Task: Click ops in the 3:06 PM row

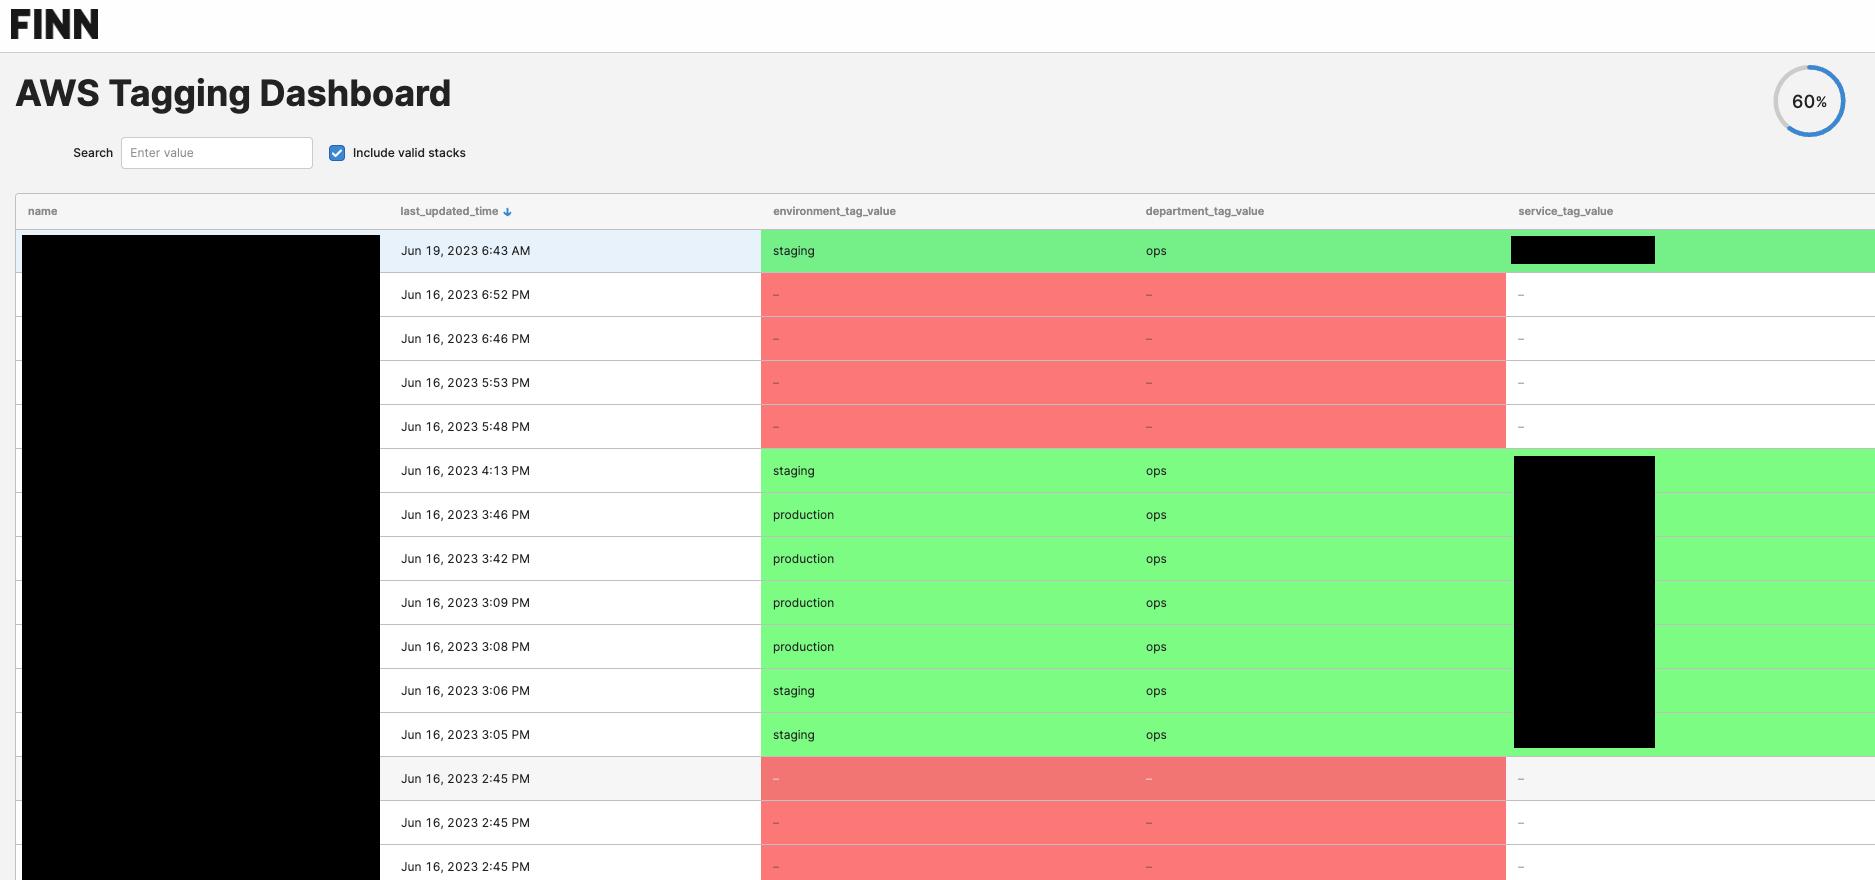Action: point(1156,691)
